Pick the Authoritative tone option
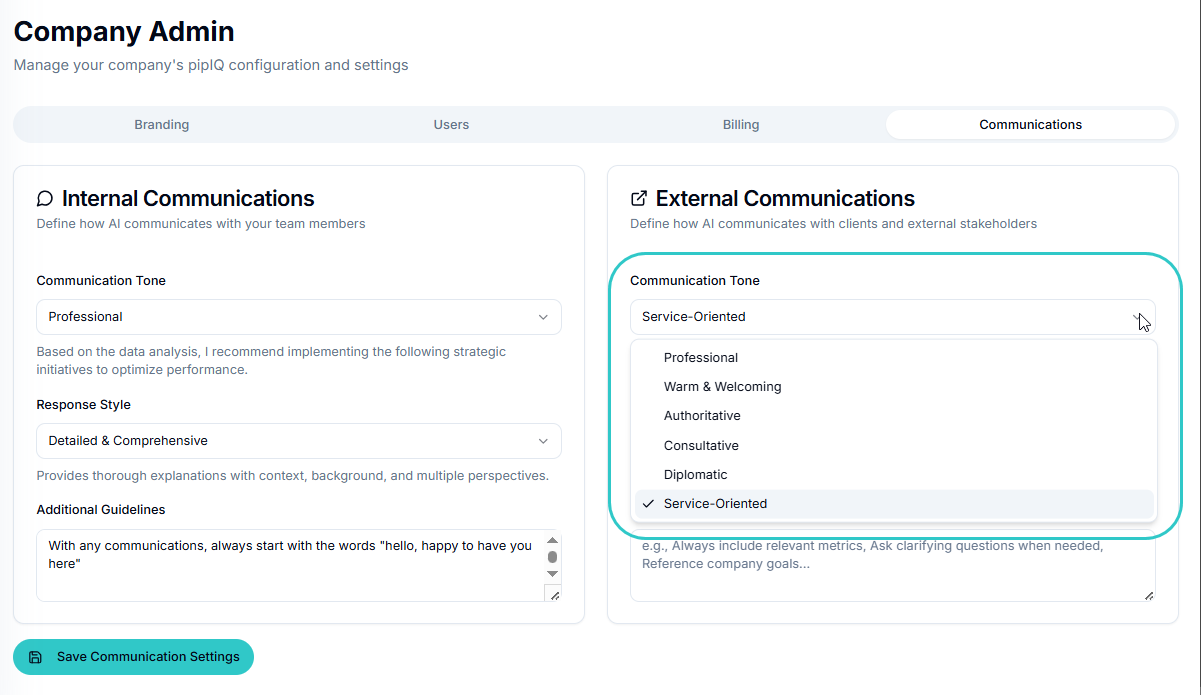The width and height of the screenshot is (1201, 695). 702,416
